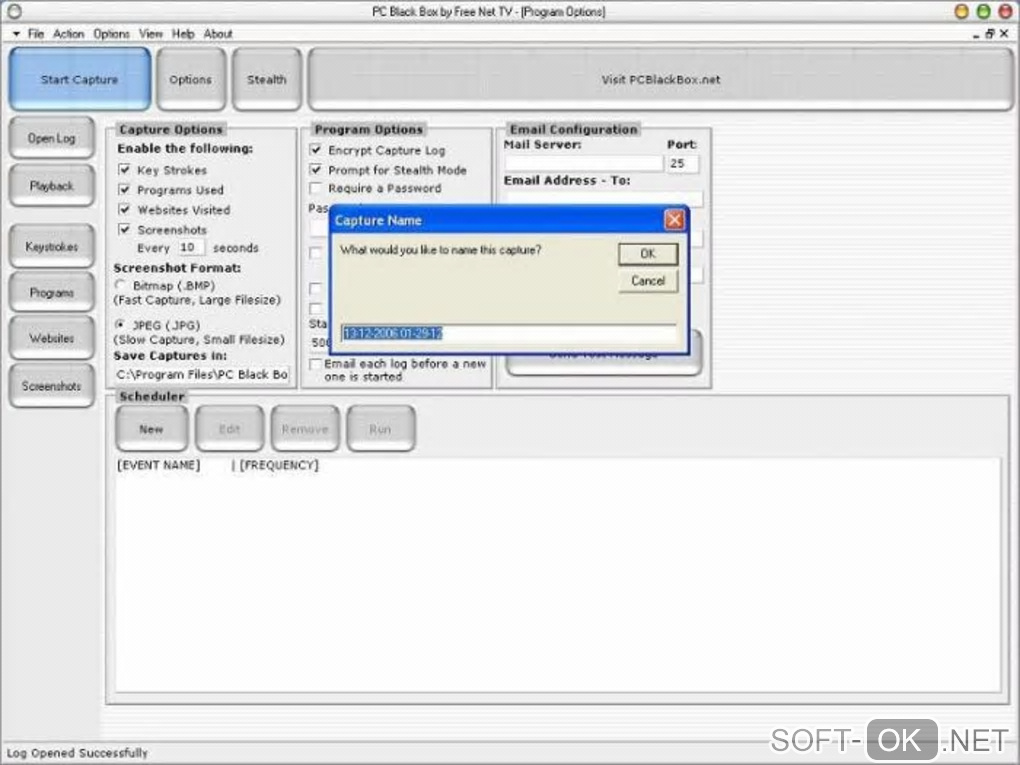The height and width of the screenshot is (765, 1020).
Task: Click OK in Capture Name dialog
Action: [648, 254]
